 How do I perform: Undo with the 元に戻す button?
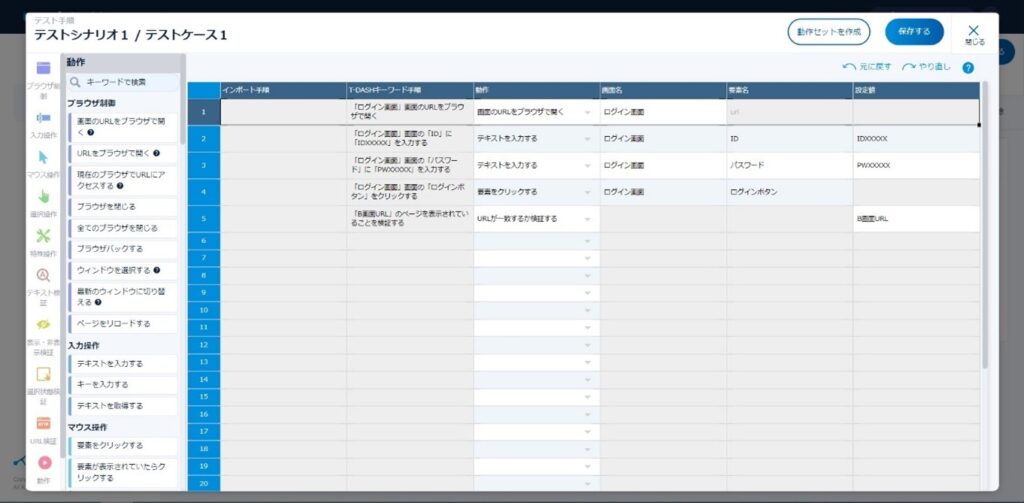point(866,67)
